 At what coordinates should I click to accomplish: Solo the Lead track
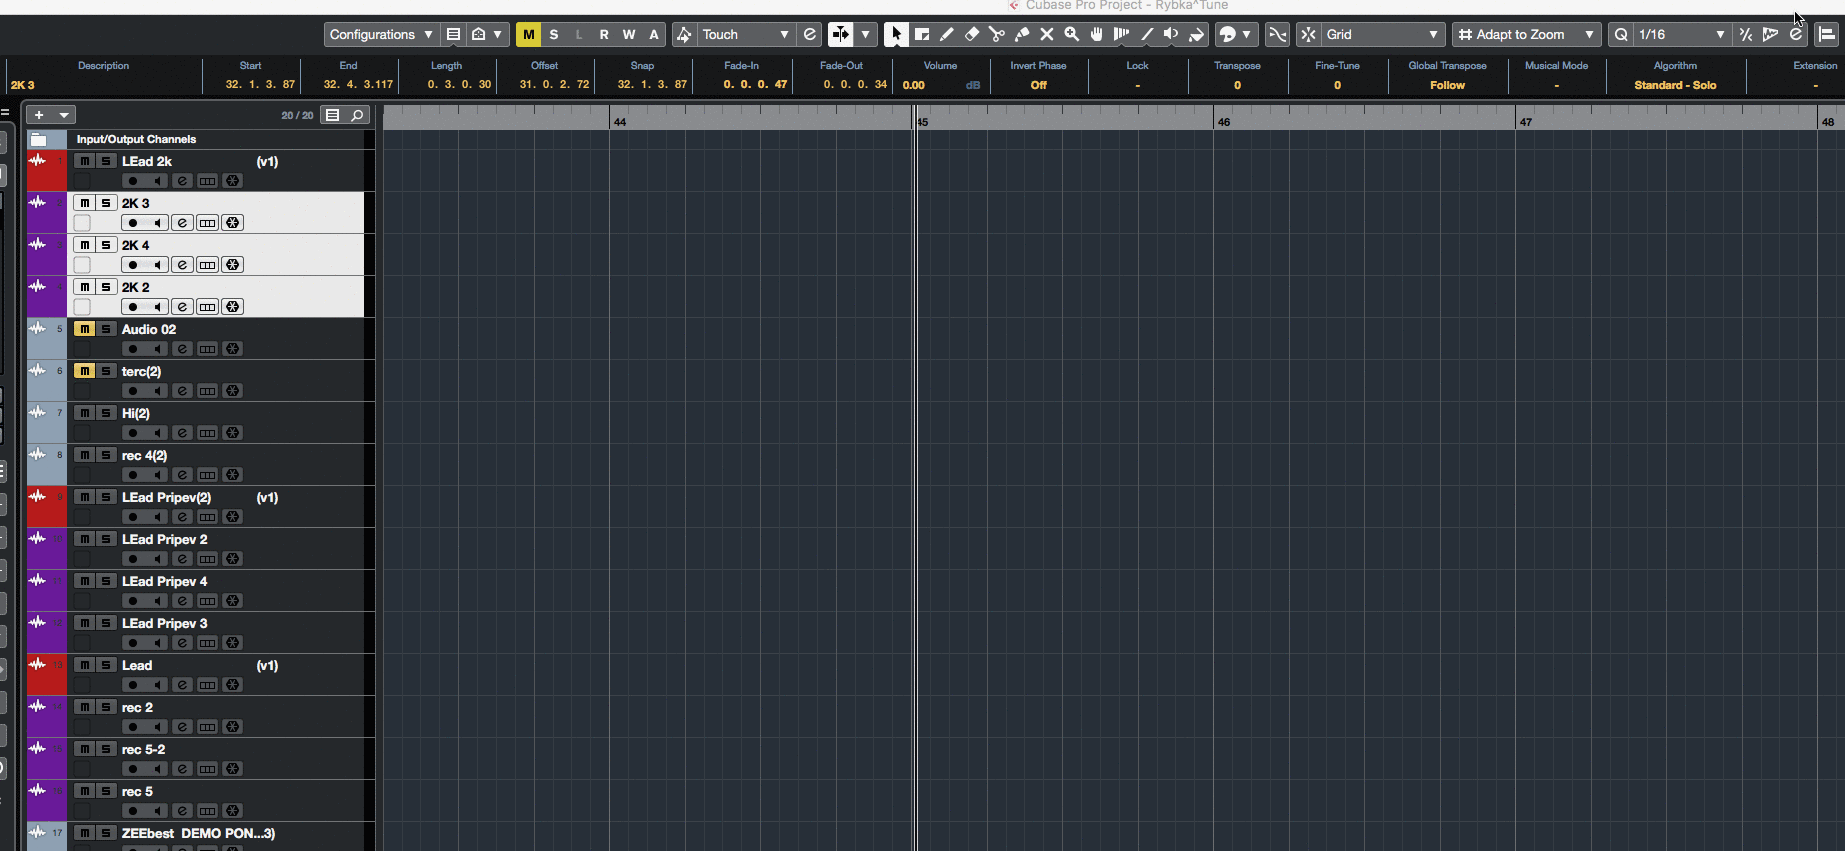pos(105,665)
